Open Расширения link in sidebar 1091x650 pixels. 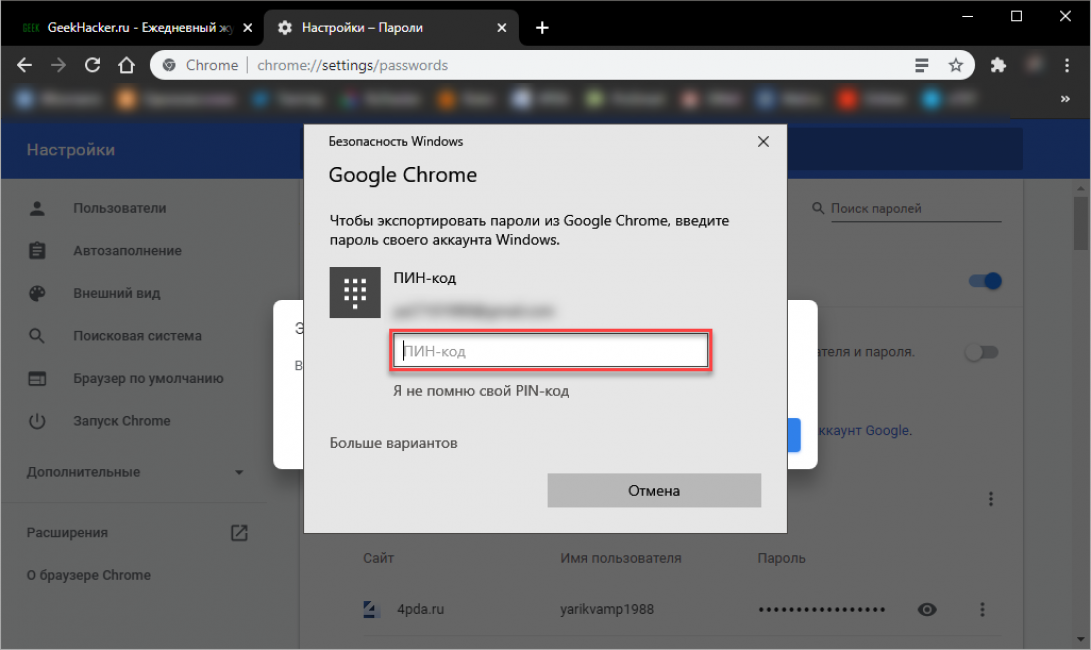point(67,532)
